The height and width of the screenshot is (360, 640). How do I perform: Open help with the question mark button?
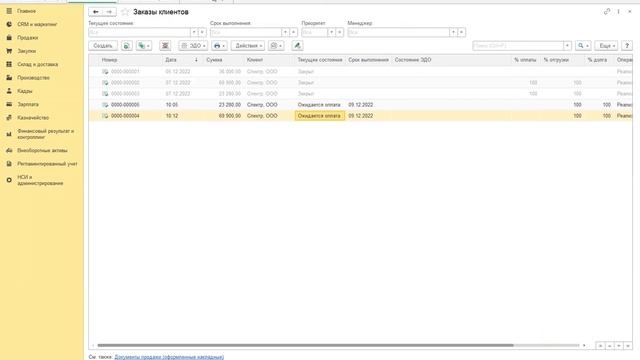627,46
